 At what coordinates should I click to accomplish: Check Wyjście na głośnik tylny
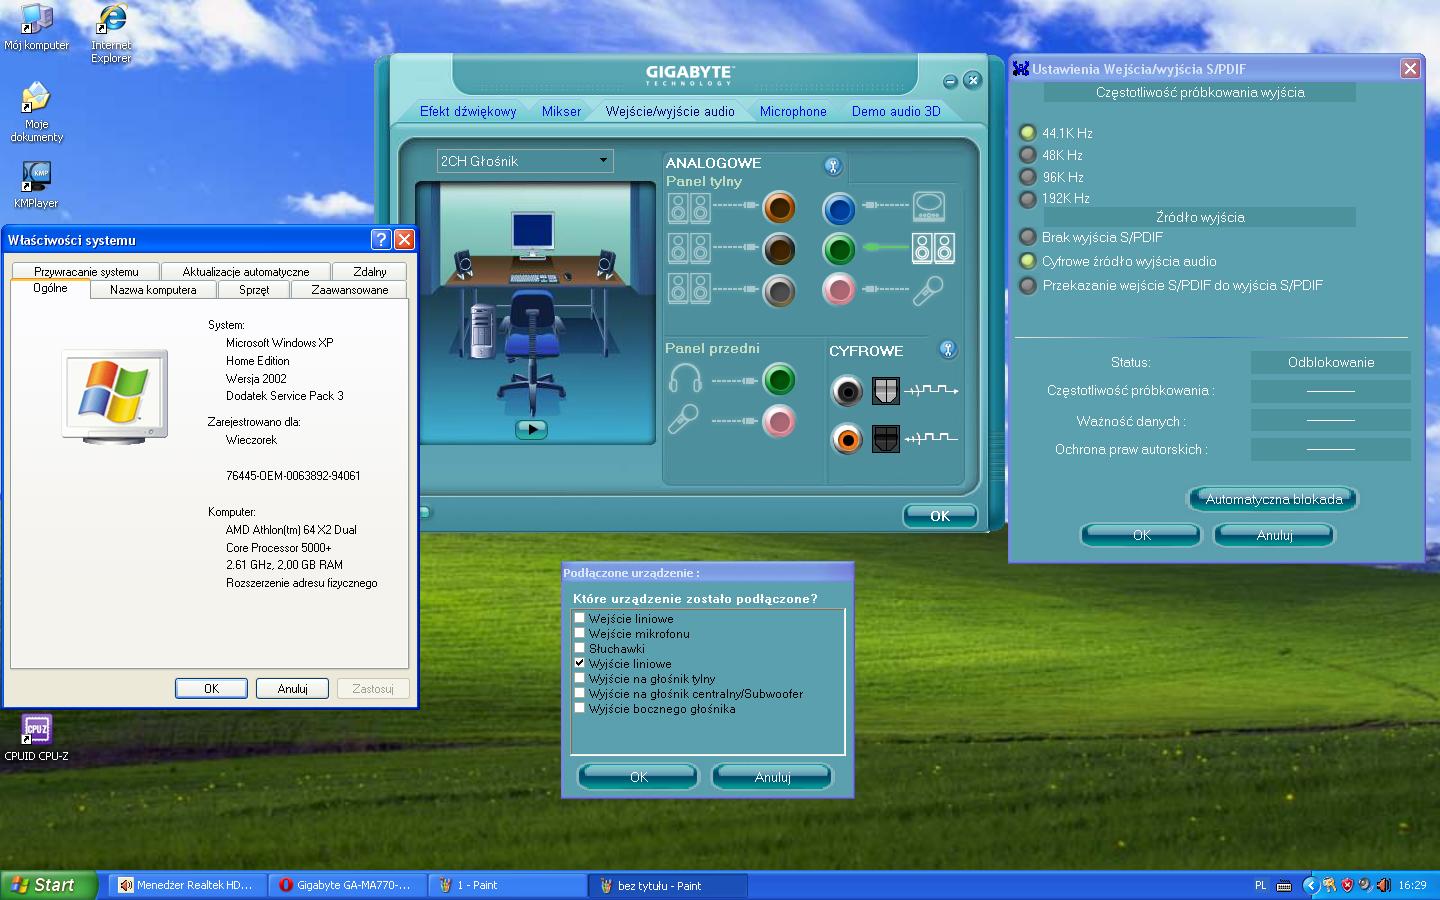coord(579,678)
